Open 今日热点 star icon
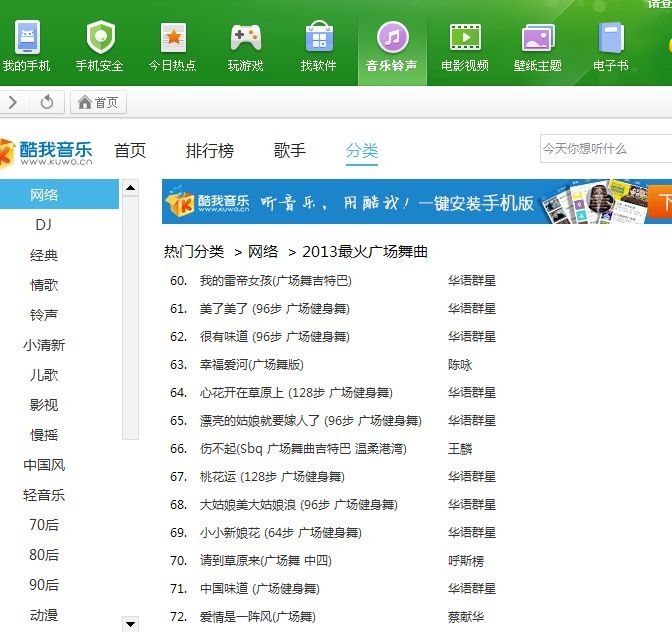Image resolution: width=672 pixels, height=632 pixels. tap(172, 39)
